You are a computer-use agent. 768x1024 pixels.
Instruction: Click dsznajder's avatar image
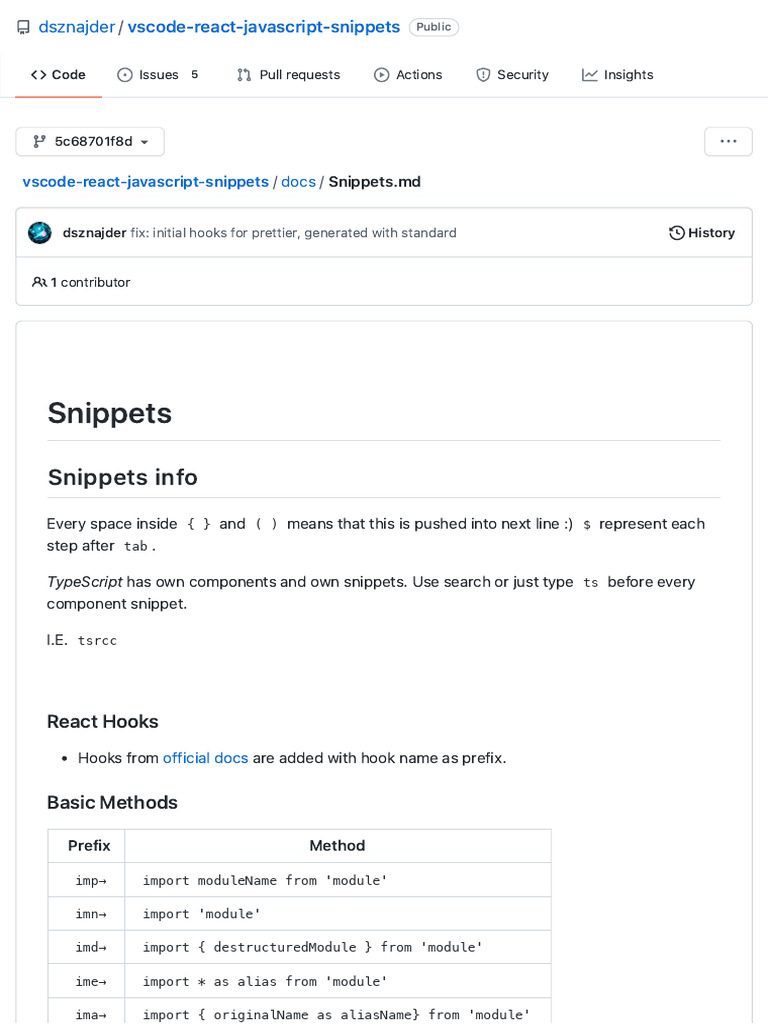pyautogui.click(x=40, y=233)
